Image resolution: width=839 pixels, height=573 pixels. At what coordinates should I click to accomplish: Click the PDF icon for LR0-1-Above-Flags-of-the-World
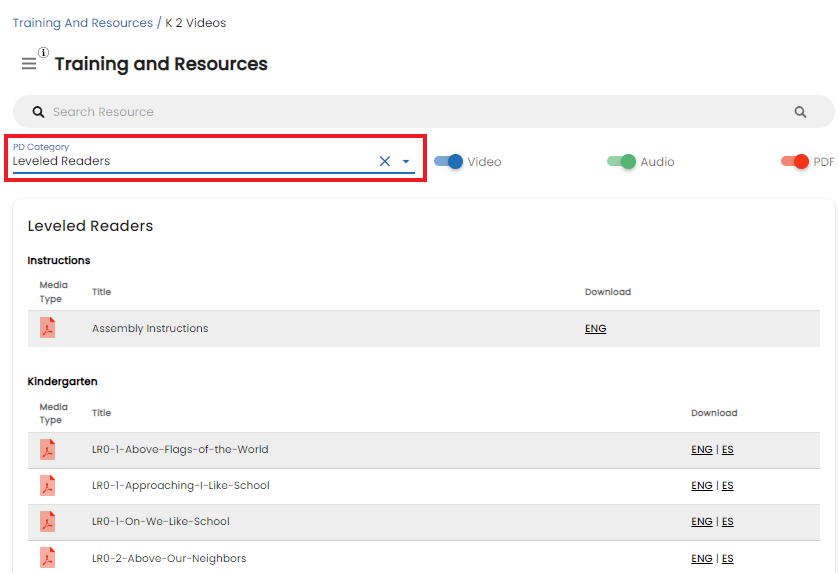(48, 449)
